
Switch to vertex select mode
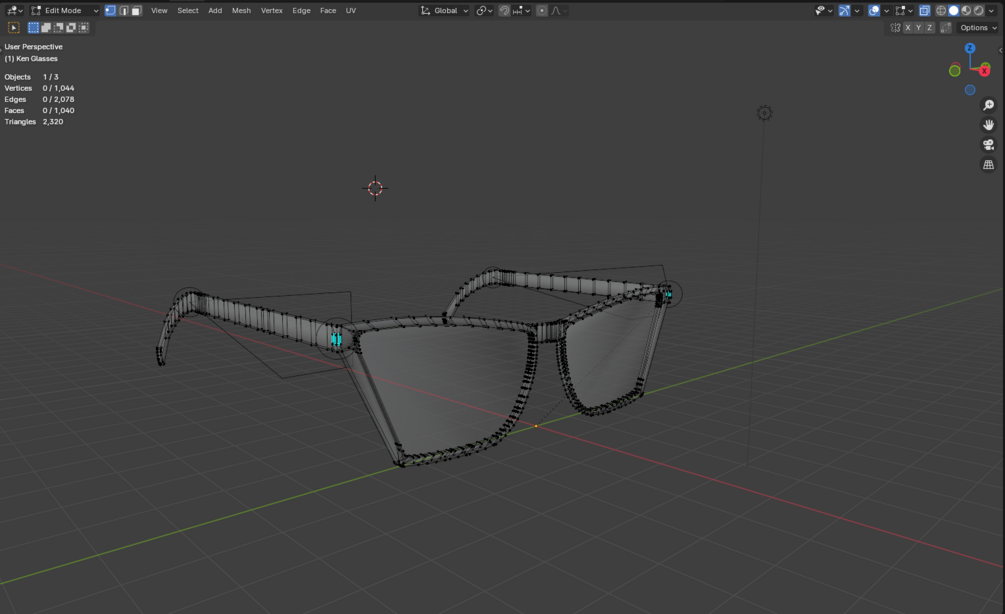pos(110,10)
